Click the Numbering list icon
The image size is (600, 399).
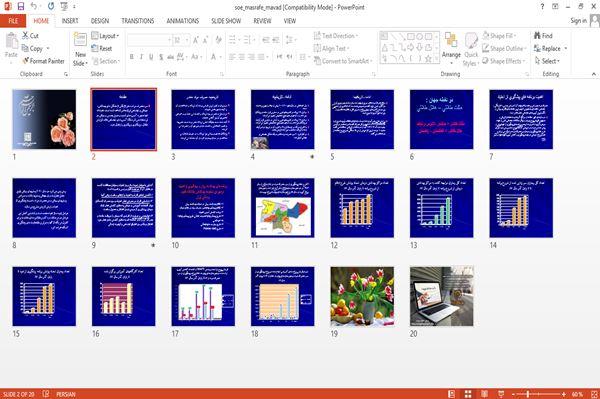pyautogui.click(x=246, y=40)
